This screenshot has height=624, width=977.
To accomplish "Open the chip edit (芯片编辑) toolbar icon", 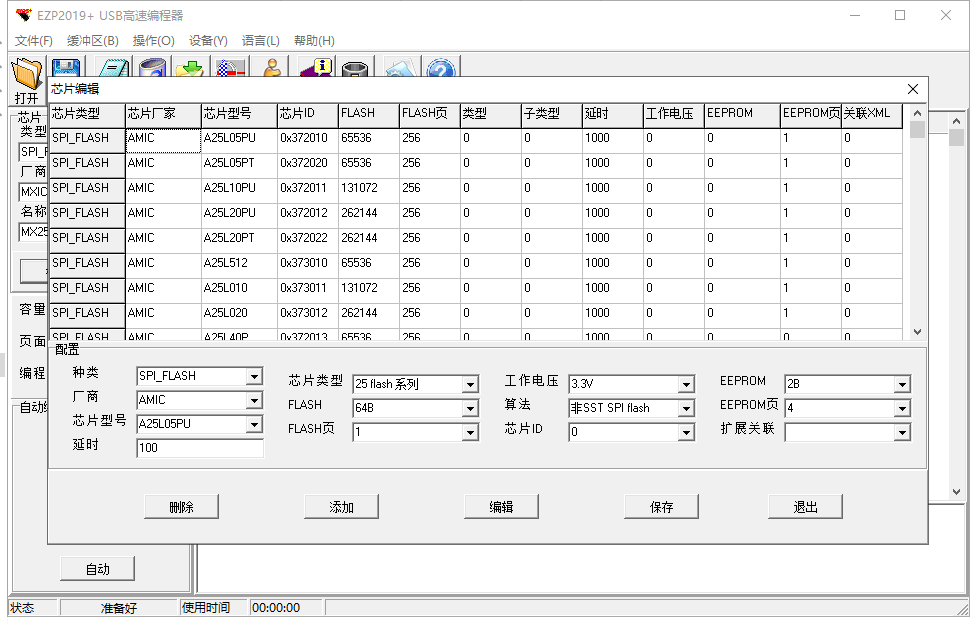I will coord(113,68).
